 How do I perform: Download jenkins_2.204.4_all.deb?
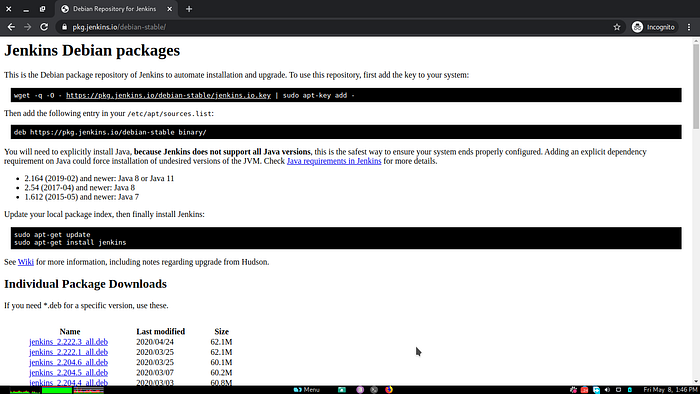tap(68, 382)
